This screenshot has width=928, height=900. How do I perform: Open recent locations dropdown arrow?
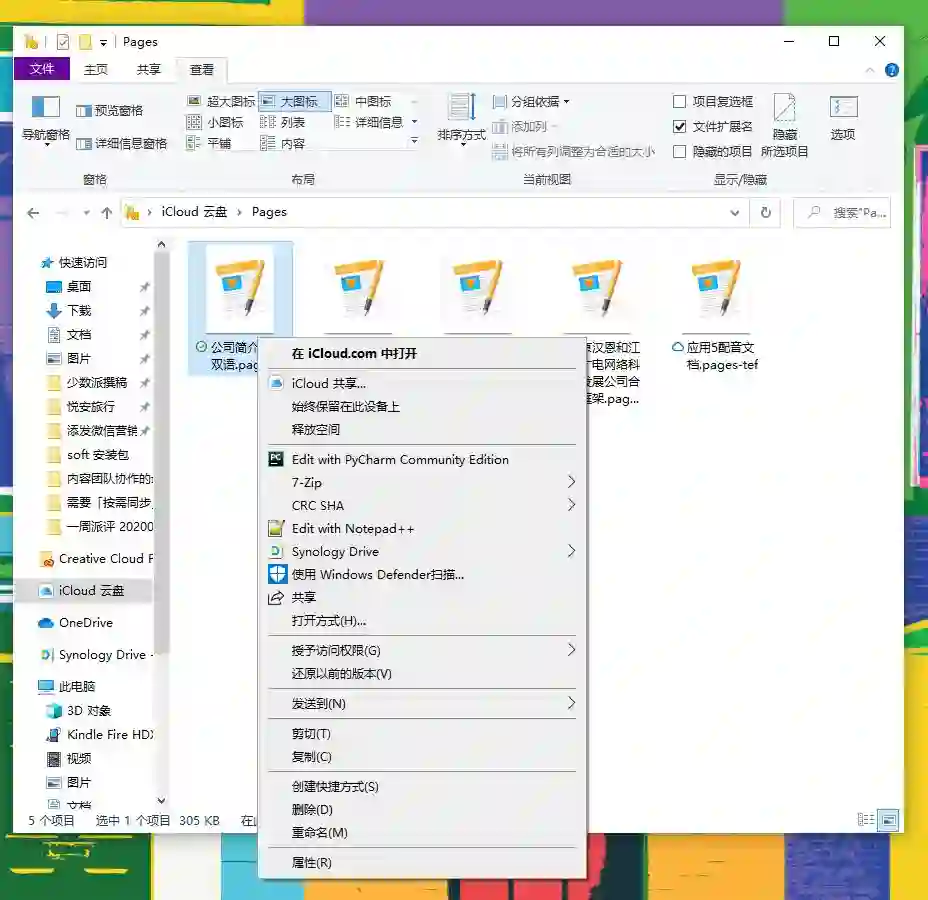coord(86,213)
